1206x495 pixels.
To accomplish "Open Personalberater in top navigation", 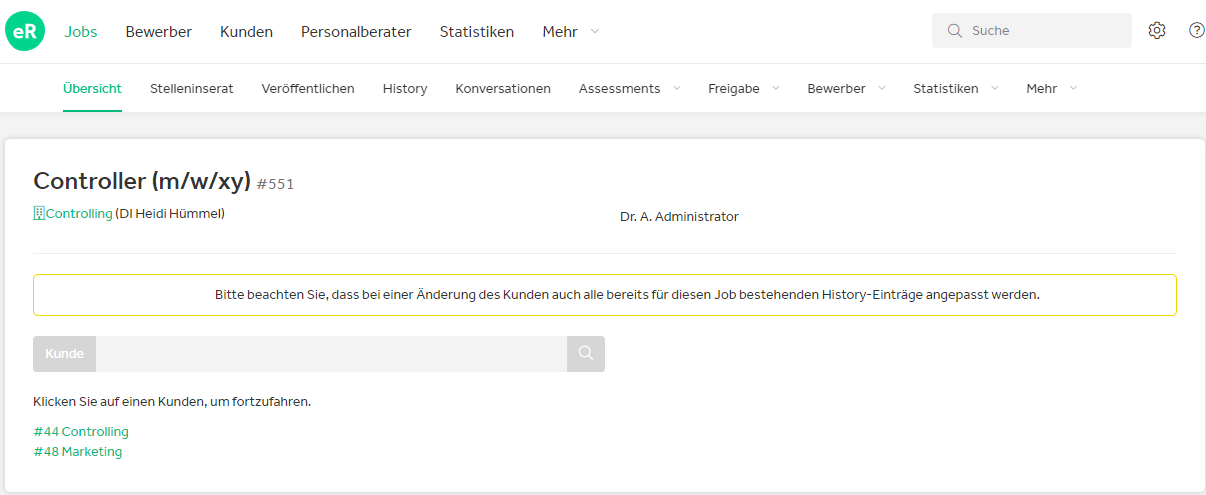I will [x=356, y=32].
